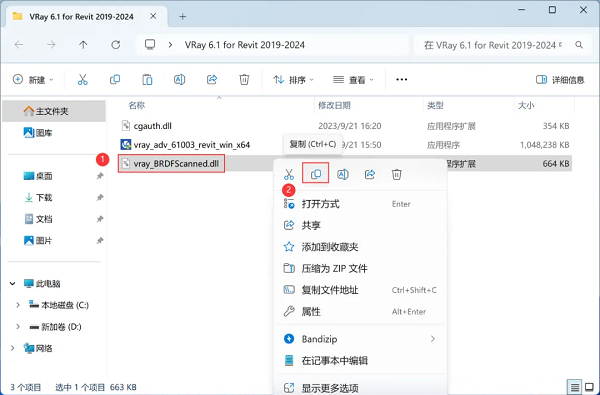Sort by the 大小 column header
The width and height of the screenshot is (600, 395).
coord(526,105)
